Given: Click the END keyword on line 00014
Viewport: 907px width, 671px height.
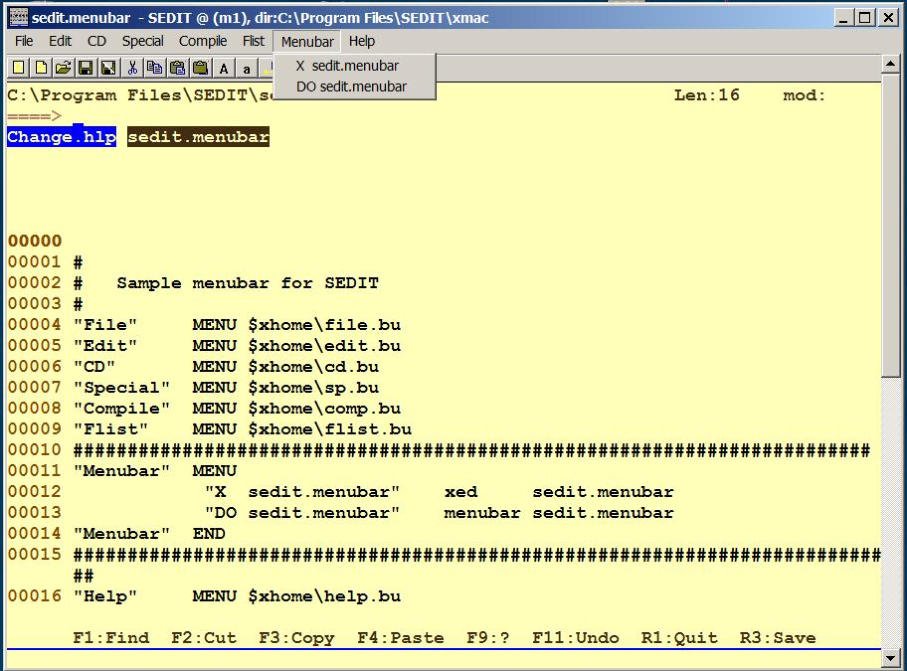Looking at the screenshot, I should 209,533.
